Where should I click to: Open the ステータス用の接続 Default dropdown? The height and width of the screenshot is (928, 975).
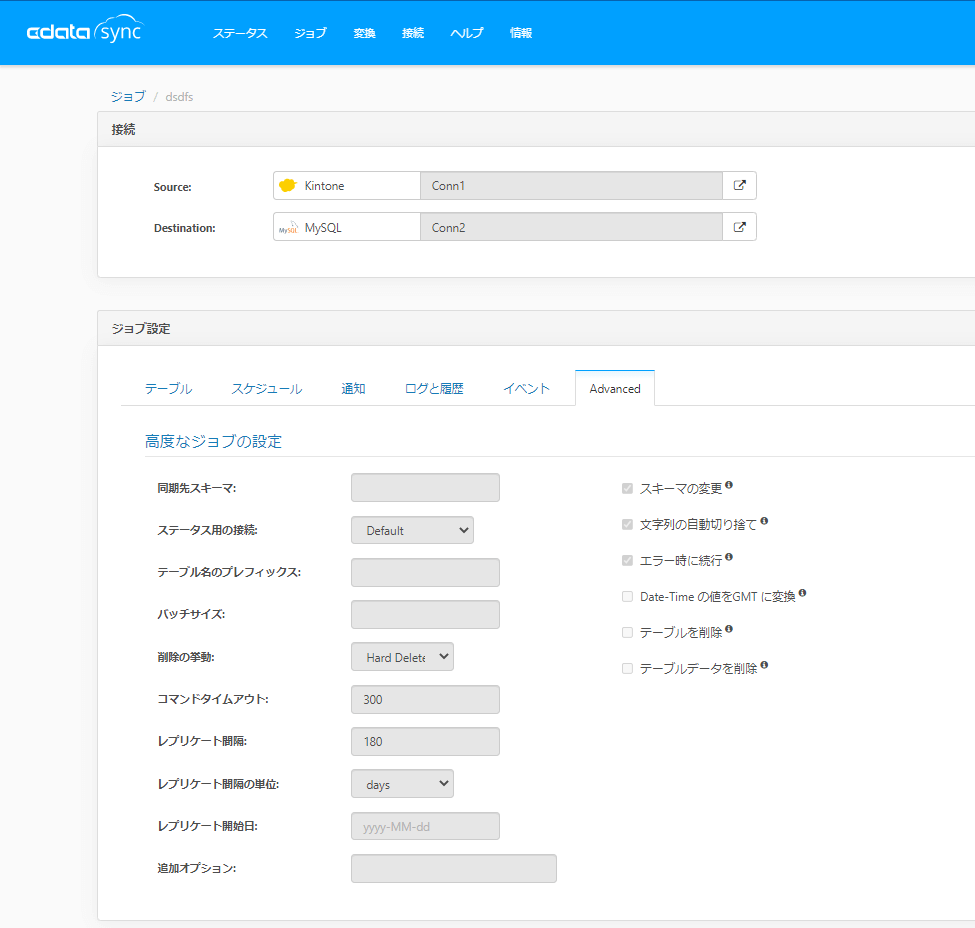coord(412,530)
